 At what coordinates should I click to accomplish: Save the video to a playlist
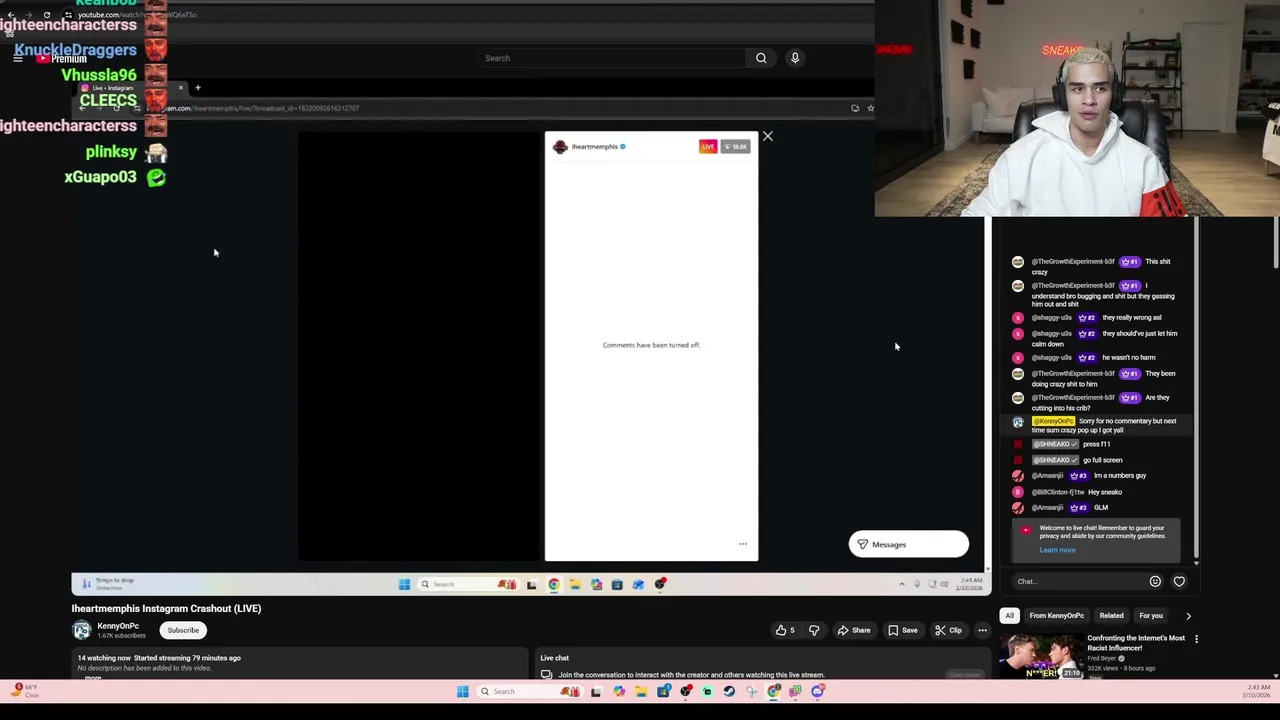click(x=902, y=630)
